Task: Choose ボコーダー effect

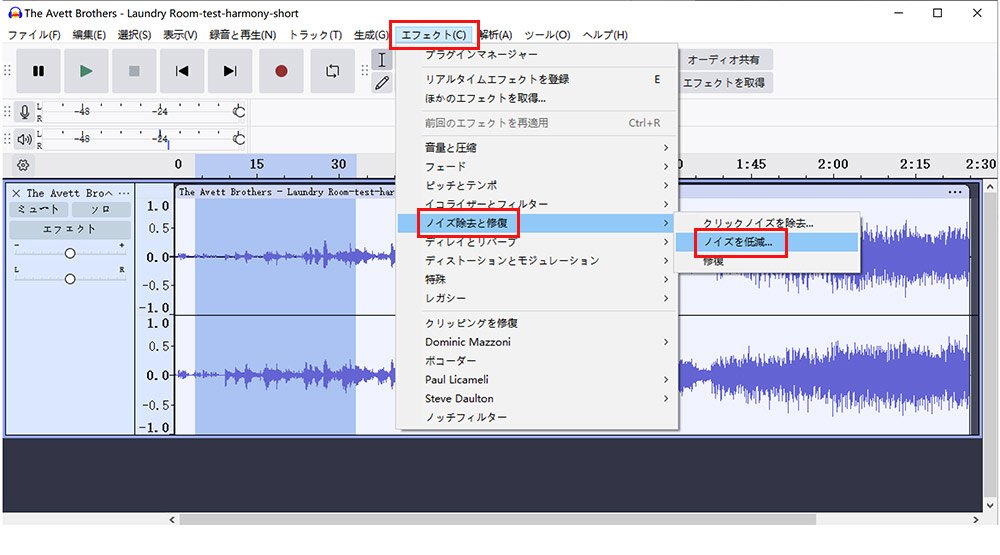Action: point(536,360)
